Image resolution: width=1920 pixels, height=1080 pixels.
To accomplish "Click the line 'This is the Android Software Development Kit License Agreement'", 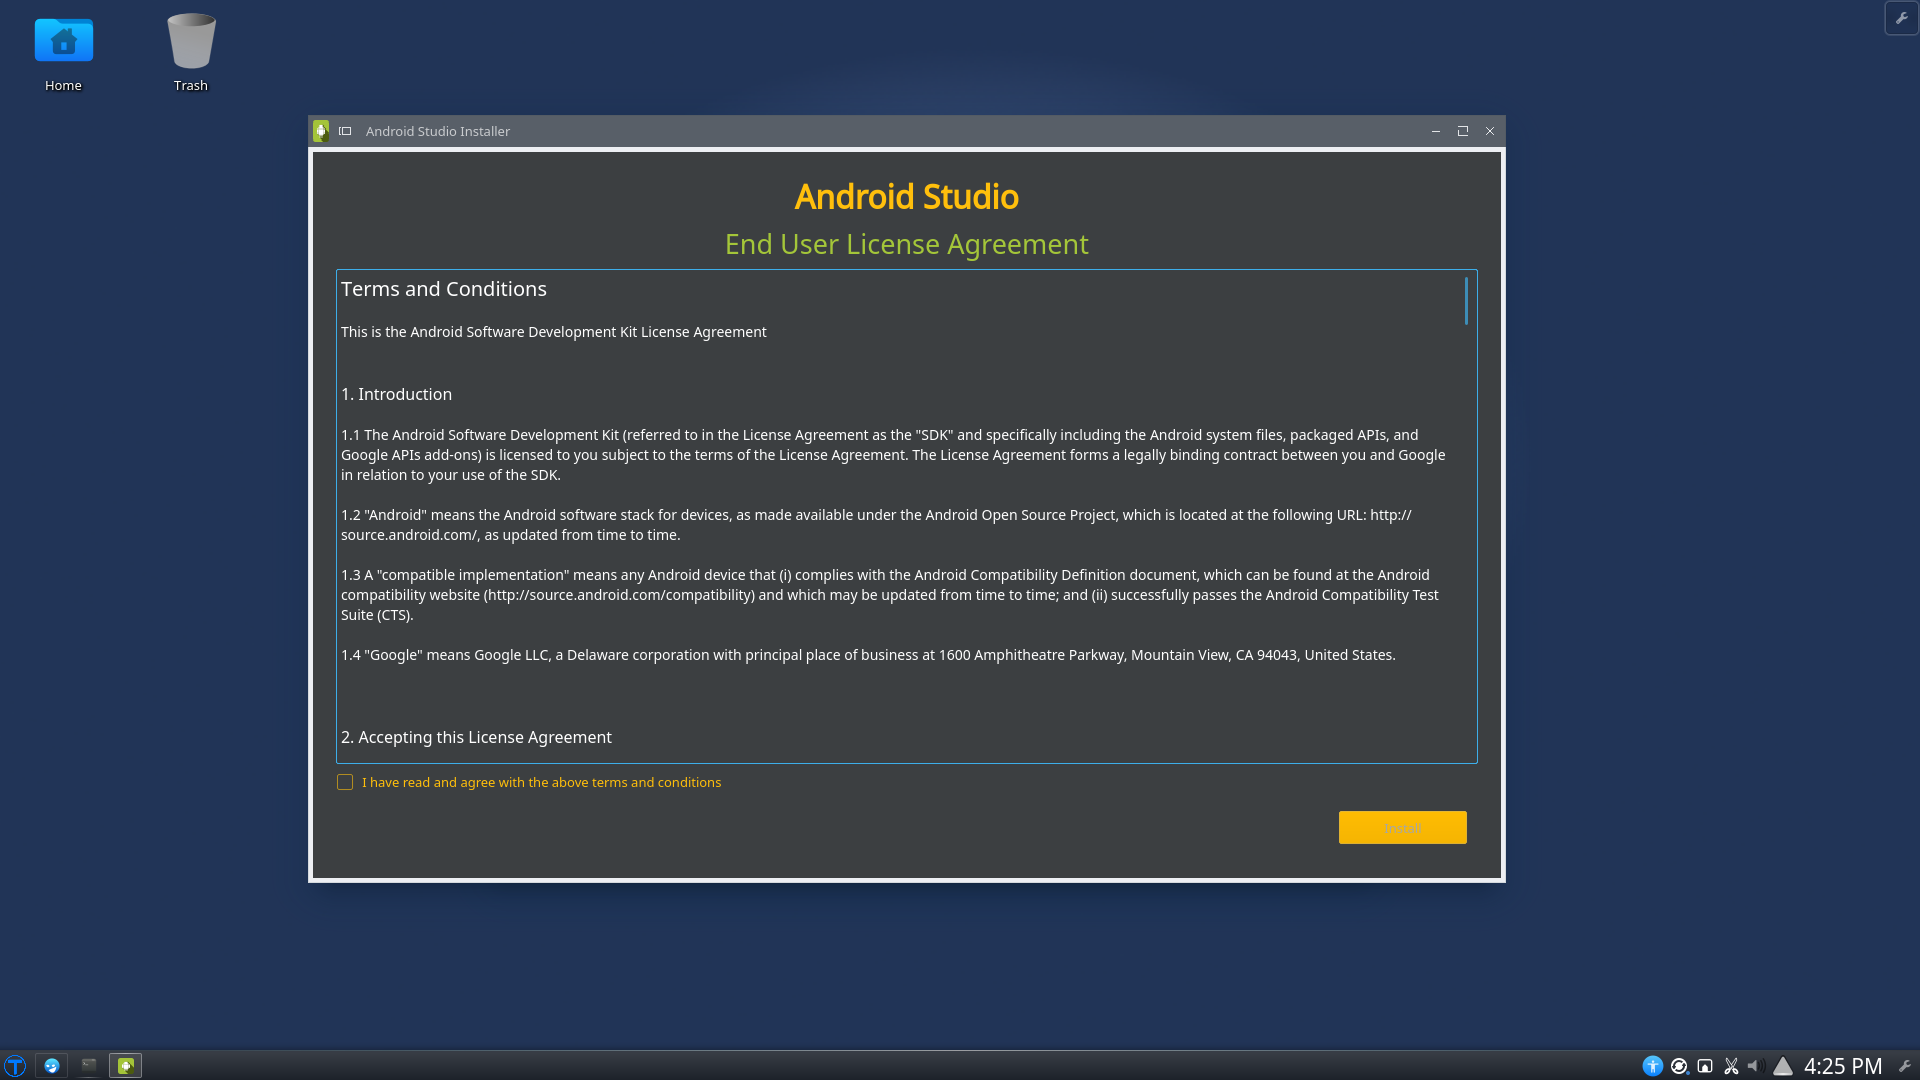I will click(x=554, y=332).
